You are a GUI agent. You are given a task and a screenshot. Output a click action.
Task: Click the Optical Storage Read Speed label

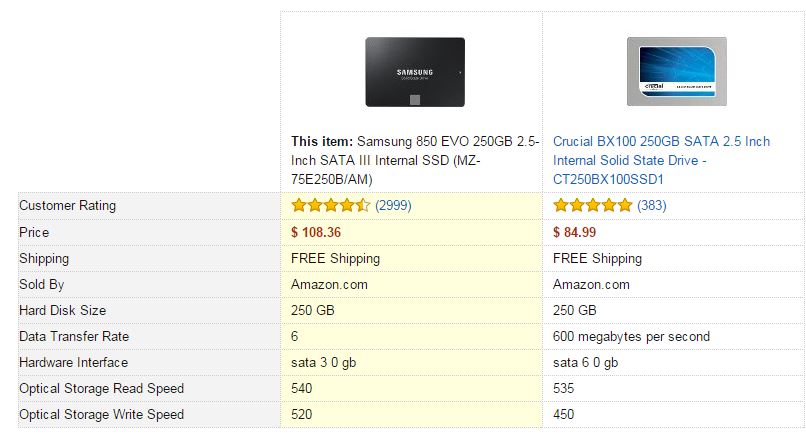coord(101,388)
